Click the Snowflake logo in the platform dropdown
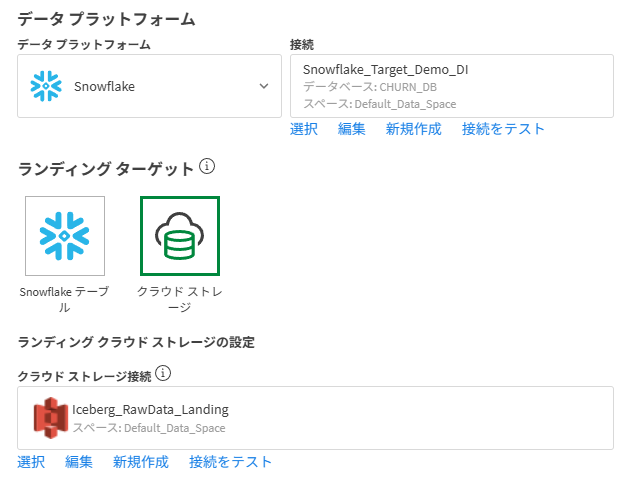The width and height of the screenshot is (631, 482). [46, 86]
